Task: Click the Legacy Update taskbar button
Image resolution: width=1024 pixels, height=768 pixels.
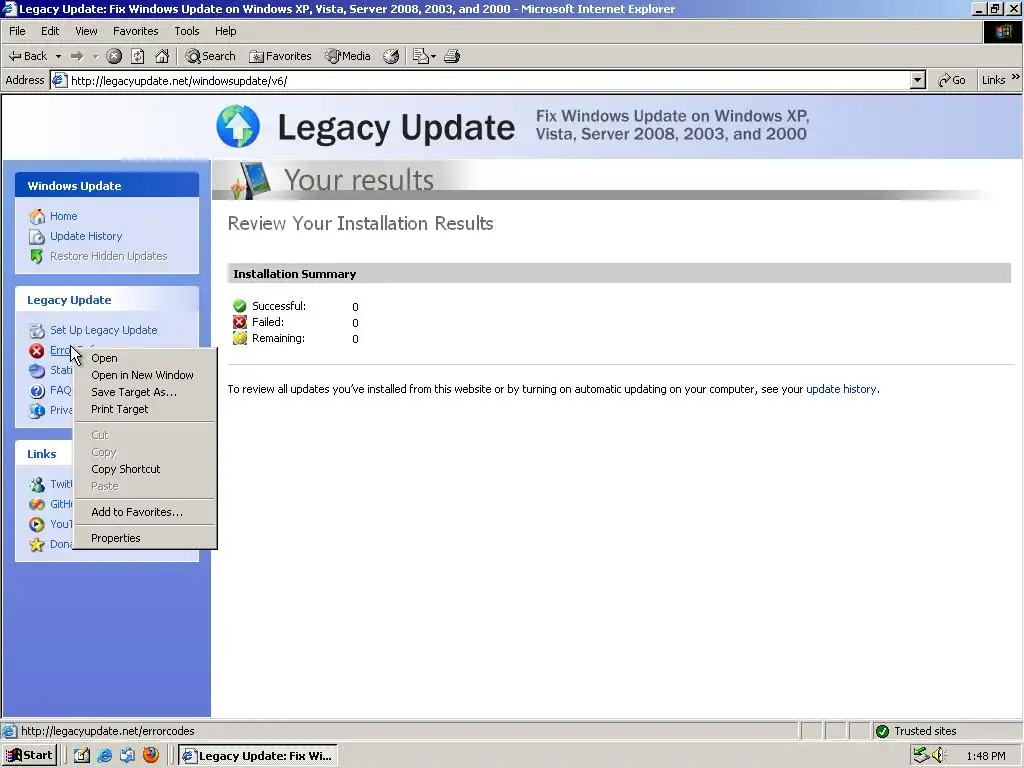Action: 259,756
